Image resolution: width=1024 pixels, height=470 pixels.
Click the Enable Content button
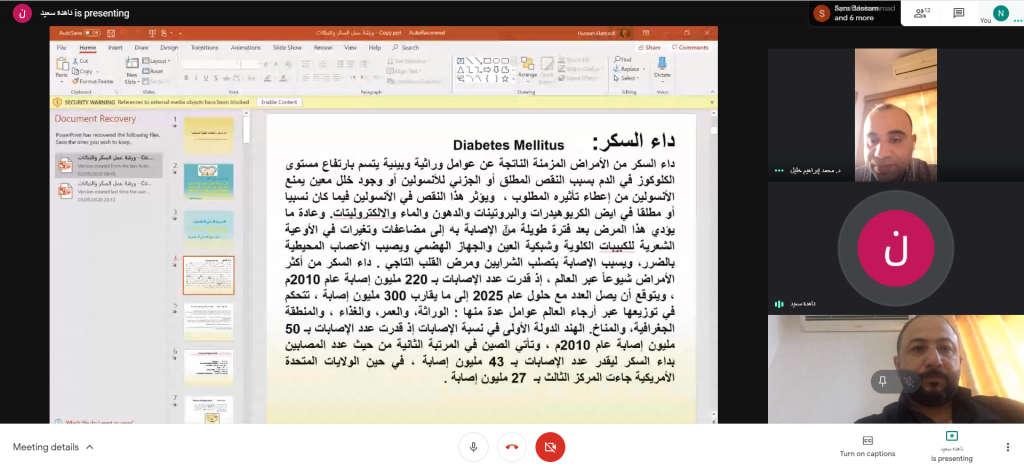tap(279, 102)
